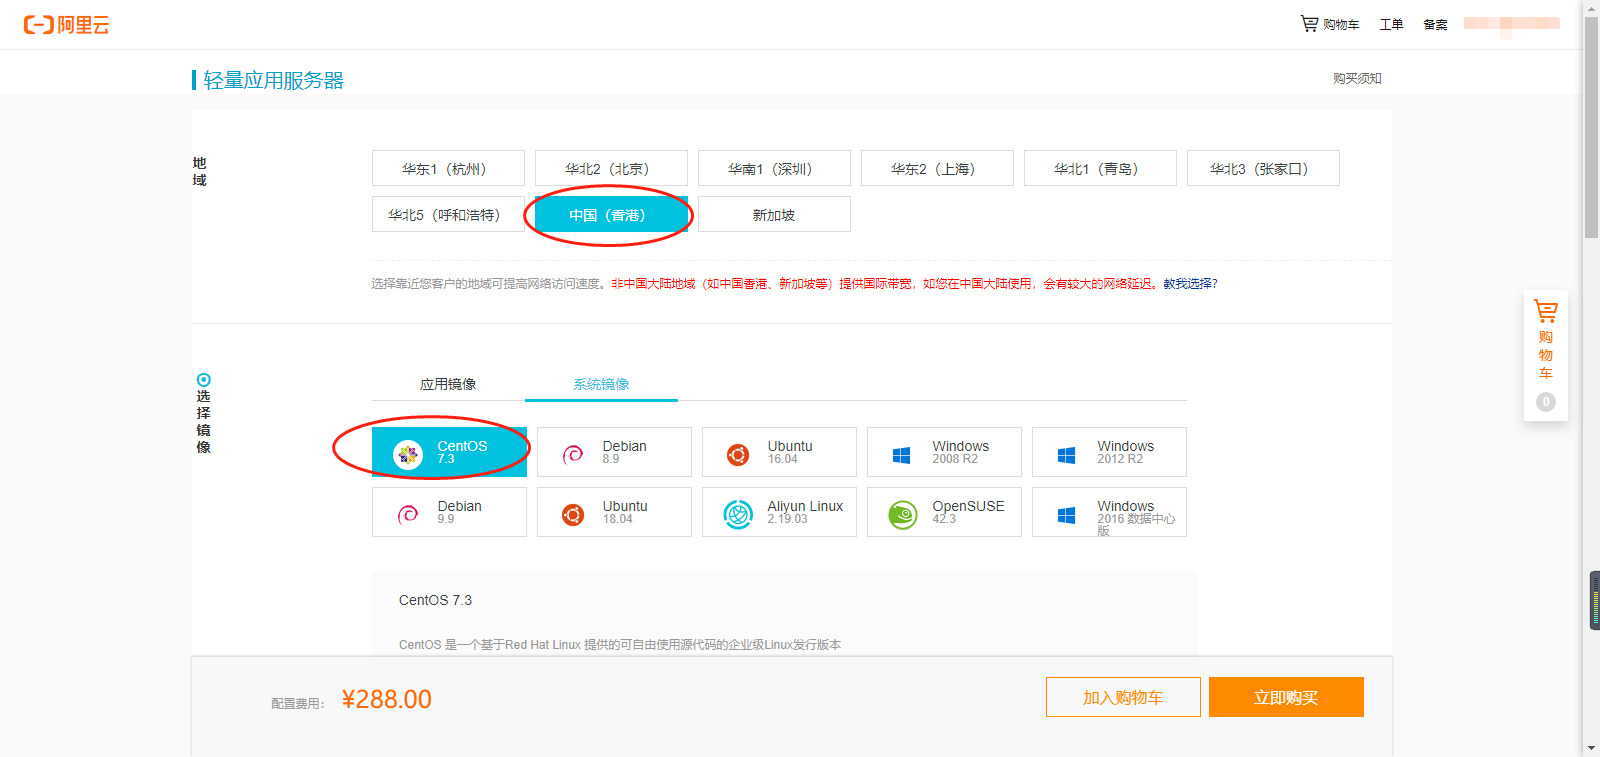Image resolution: width=1600 pixels, height=757 pixels.
Task: Click the blurred account name in header
Action: 1512,24
